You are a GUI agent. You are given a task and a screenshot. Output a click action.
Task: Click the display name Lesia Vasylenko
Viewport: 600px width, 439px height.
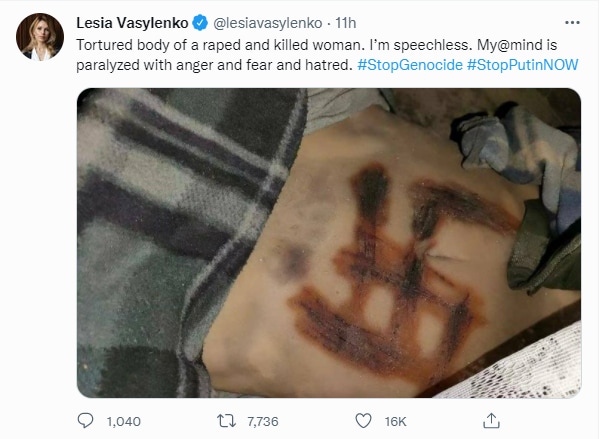[x=132, y=23]
